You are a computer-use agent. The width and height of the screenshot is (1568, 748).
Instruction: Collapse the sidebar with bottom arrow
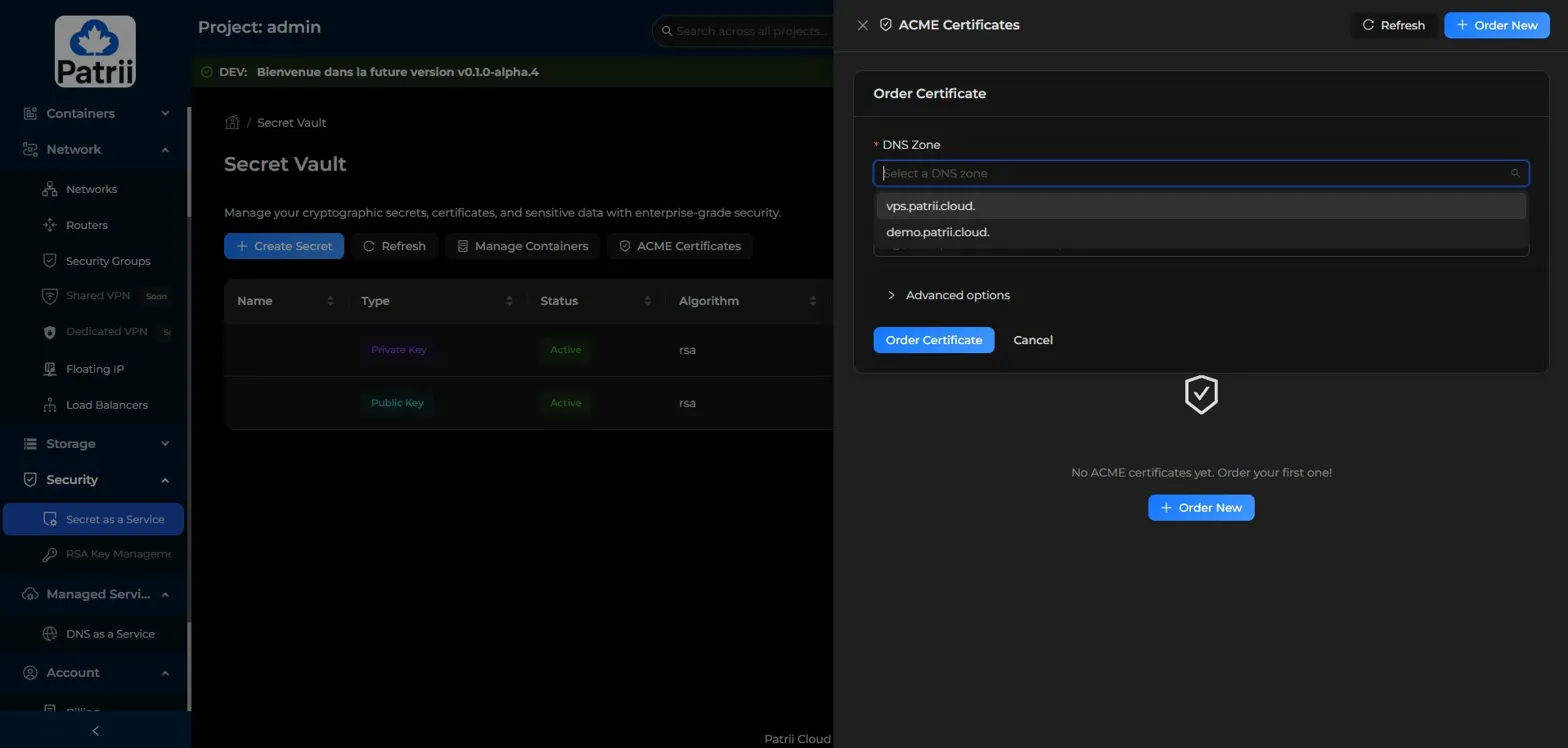[x=95, y=731]
